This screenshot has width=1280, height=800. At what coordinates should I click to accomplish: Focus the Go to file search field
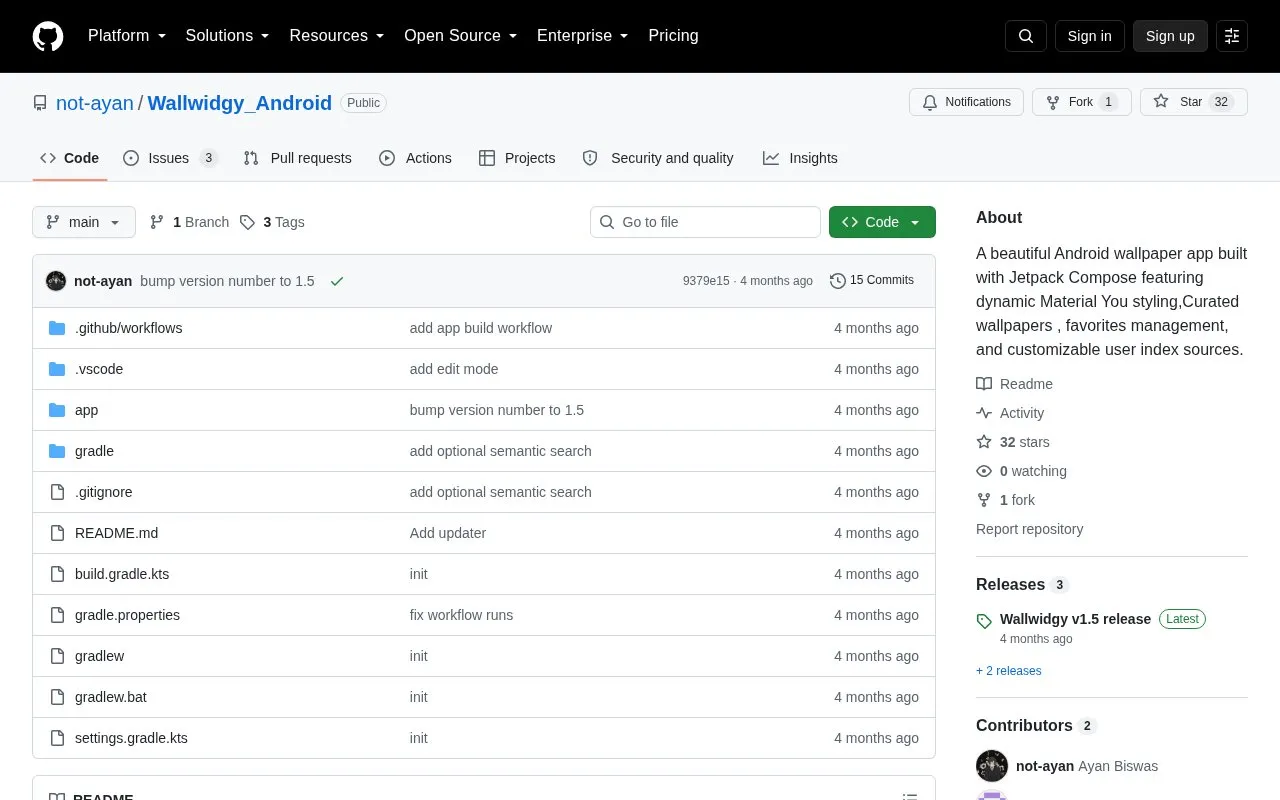(705, 222)
